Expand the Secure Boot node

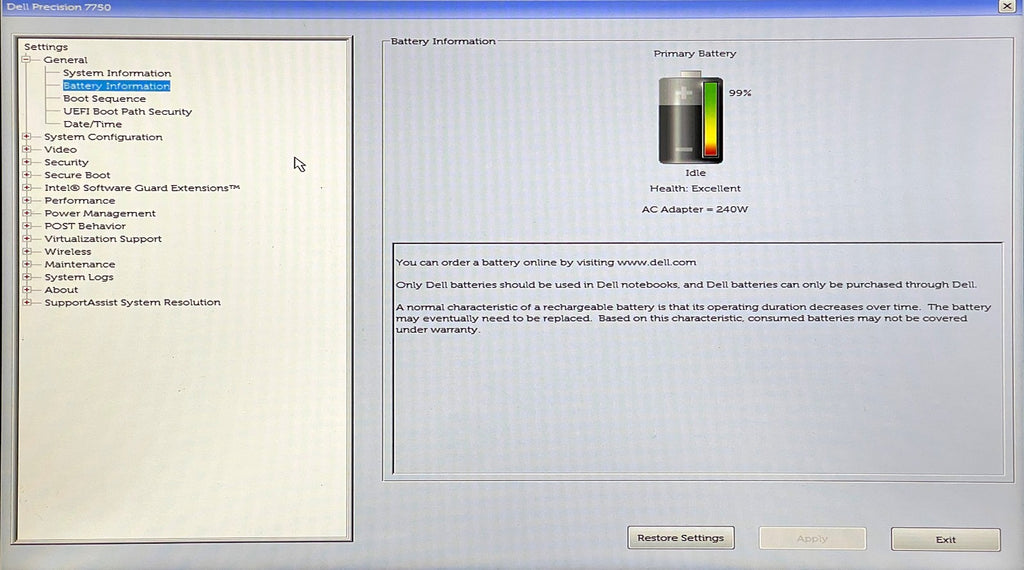27,175
